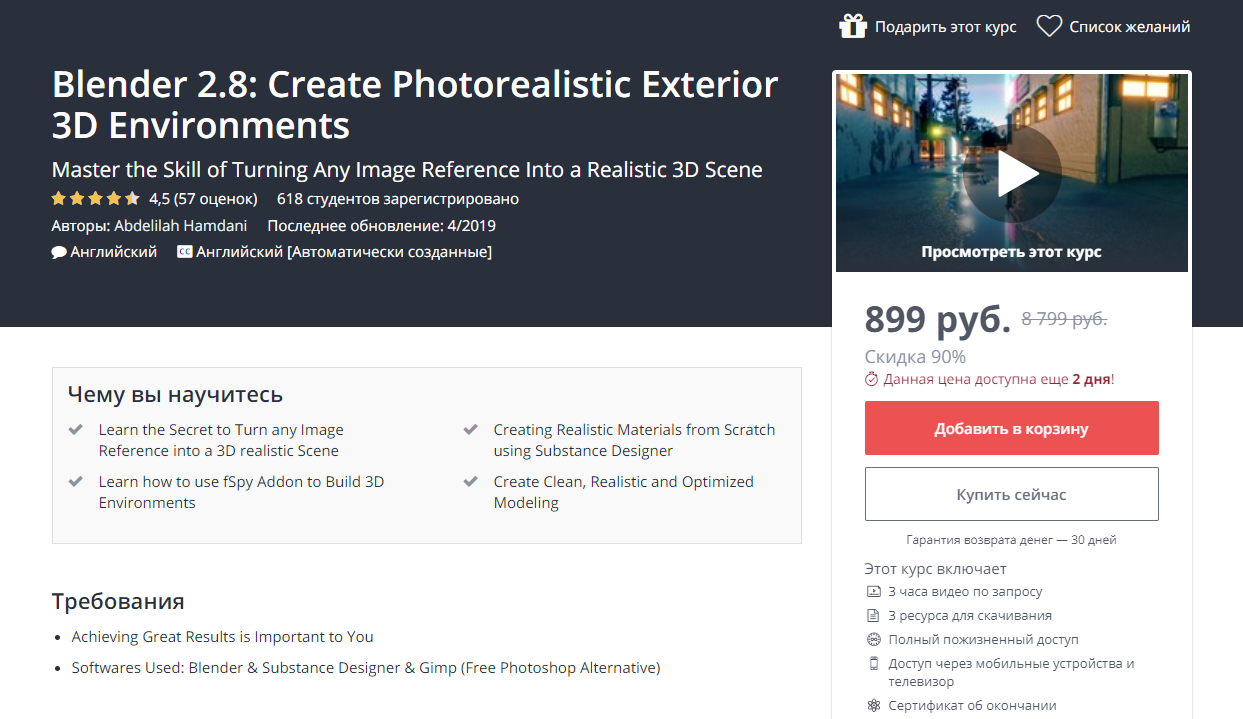Viewport: 1243px width, 719px height.
Task: Click the lifetime access infinity icon
Action: 874,640
